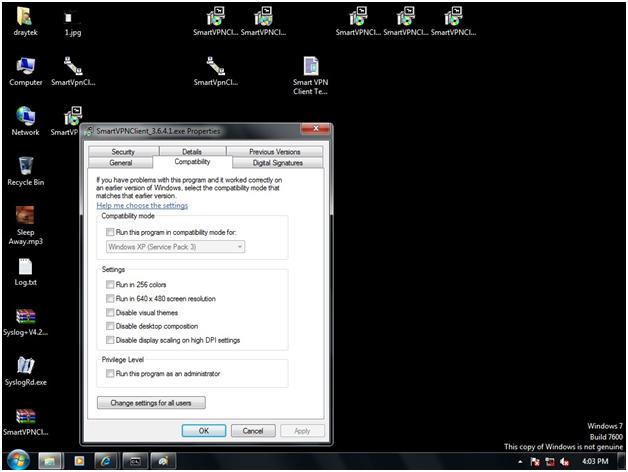628x472 pixels.
Task: Open the Previous Versions tab
Action: click(x=275, y=151)
